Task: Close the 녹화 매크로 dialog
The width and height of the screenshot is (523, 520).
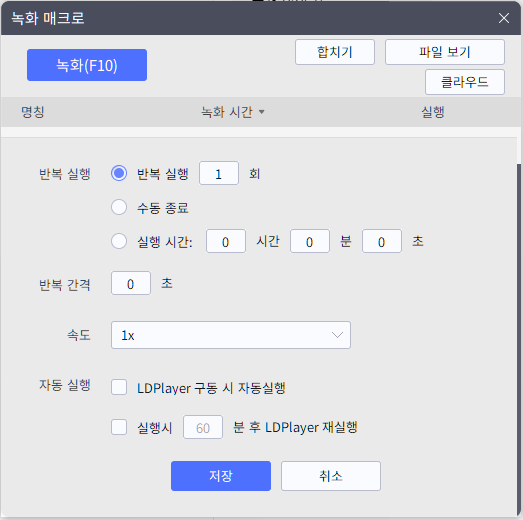Action: pos(504,18)
